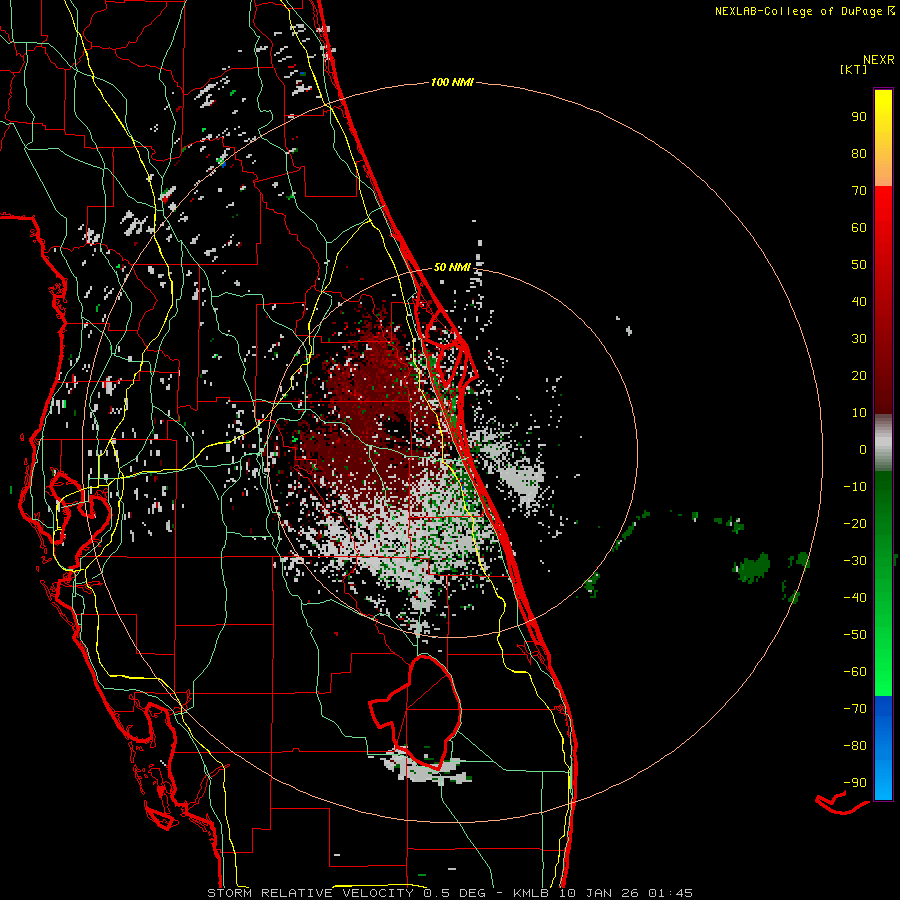Click the 100 NMI range ring label
Image resolution: width=900 pixels, height=900 pixels.
click(x=452, y=83)
